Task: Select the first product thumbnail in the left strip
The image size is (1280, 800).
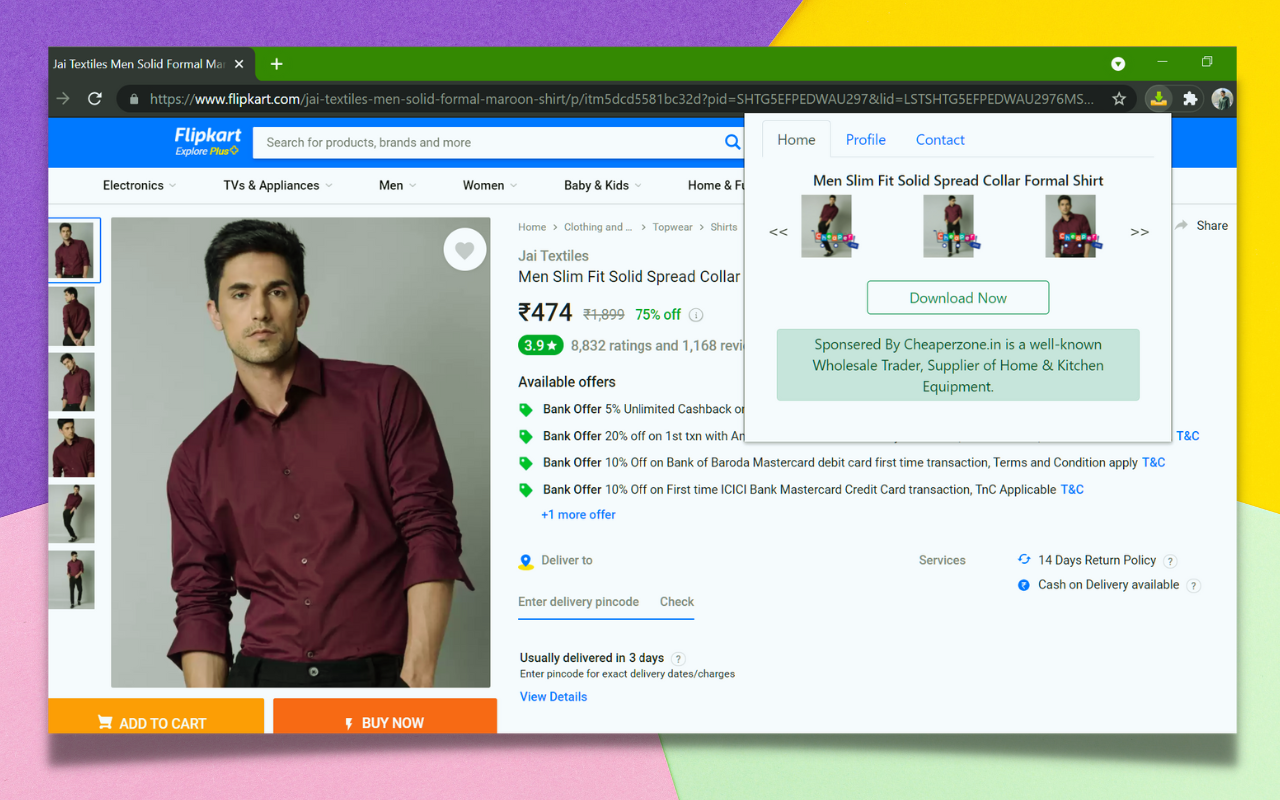Action: [x=73, y=250]
